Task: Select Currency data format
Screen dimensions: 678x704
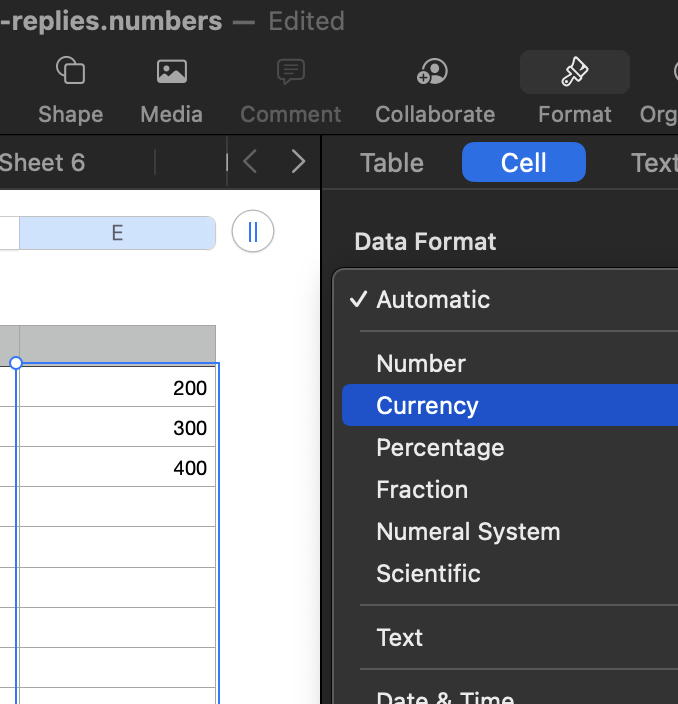Action: coord(427,406)
